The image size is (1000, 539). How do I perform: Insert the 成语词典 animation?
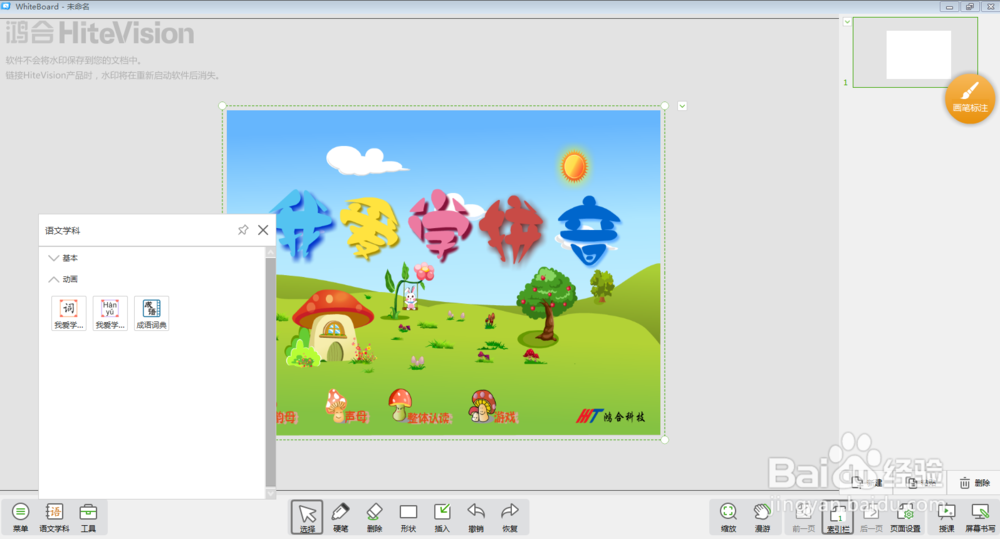[x=151, y=313]
